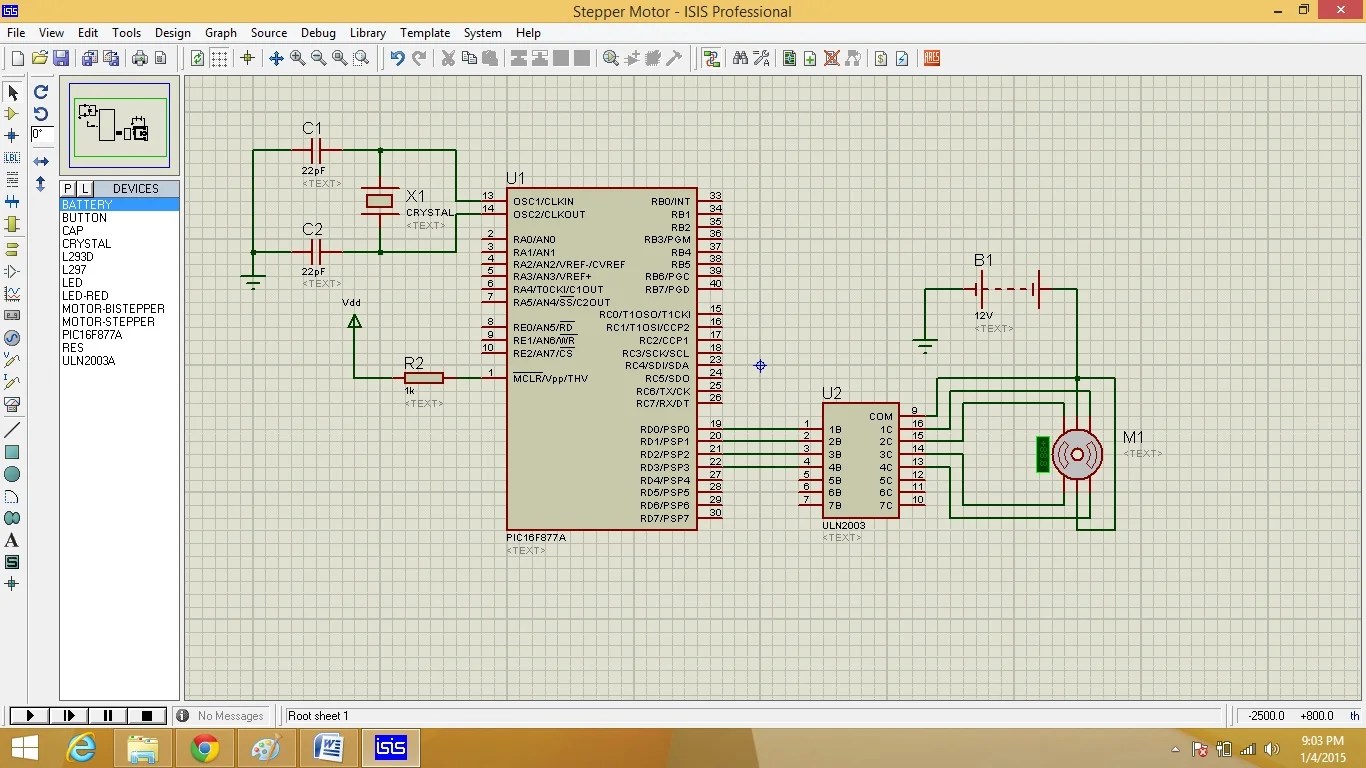Open Google Chrome from the taskbar

click(205, 748)
